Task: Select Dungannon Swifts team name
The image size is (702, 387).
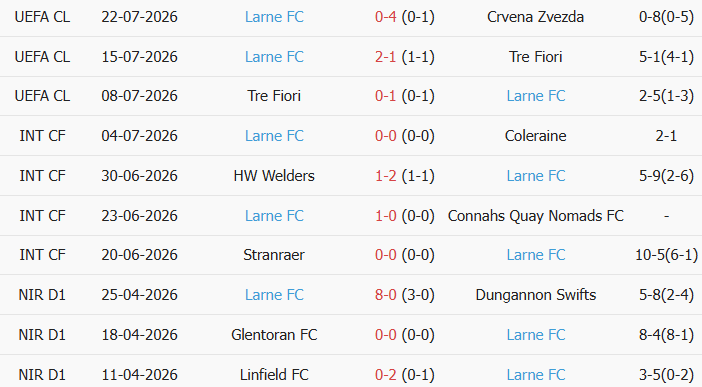Action: (x=535, y=295)
